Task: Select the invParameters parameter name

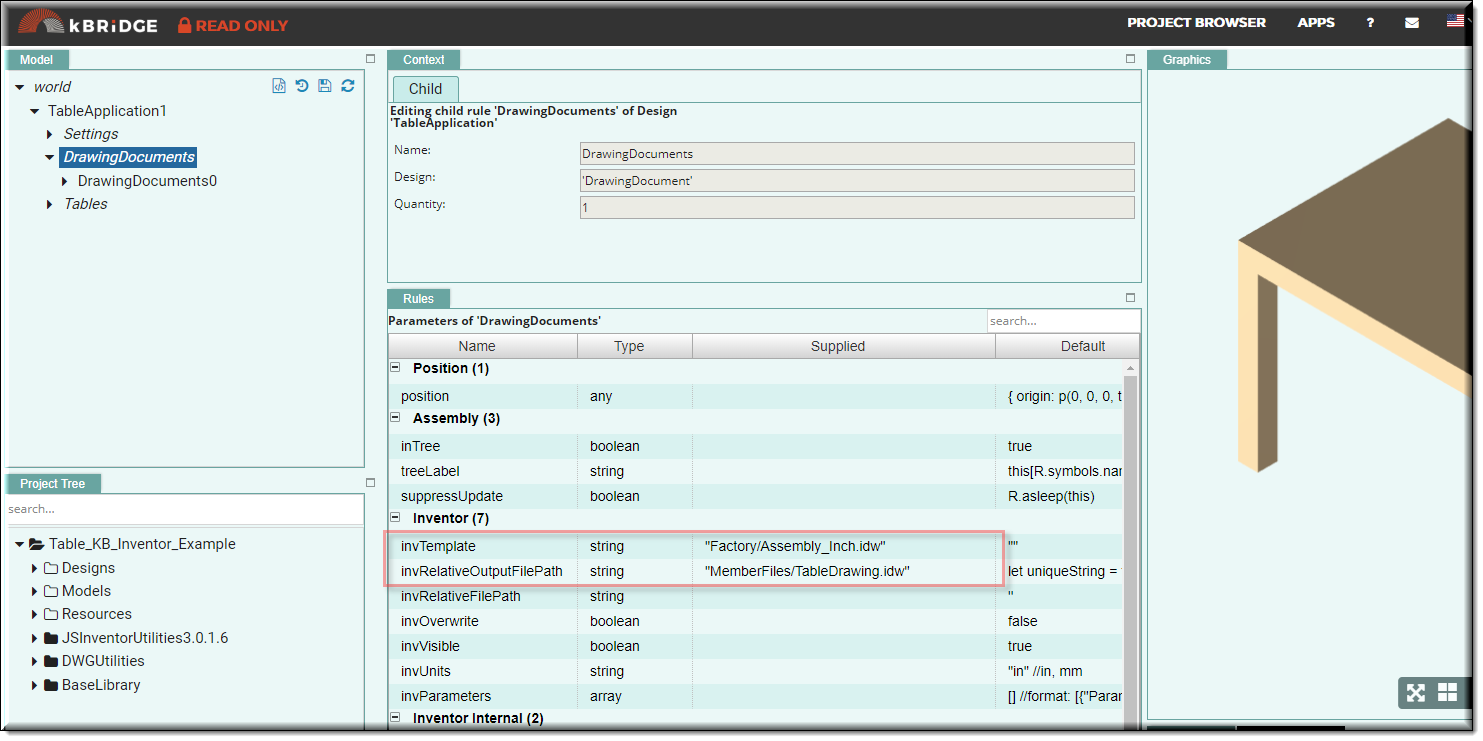Action: click(x=446, y=696)
